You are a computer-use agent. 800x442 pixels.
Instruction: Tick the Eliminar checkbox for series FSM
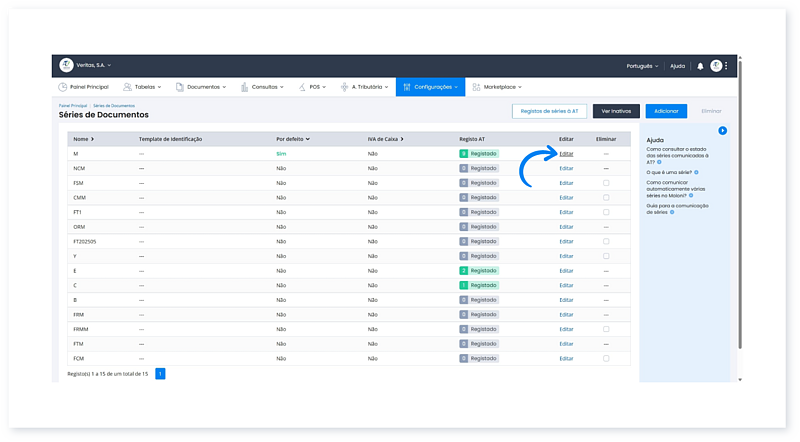[605, 183]
